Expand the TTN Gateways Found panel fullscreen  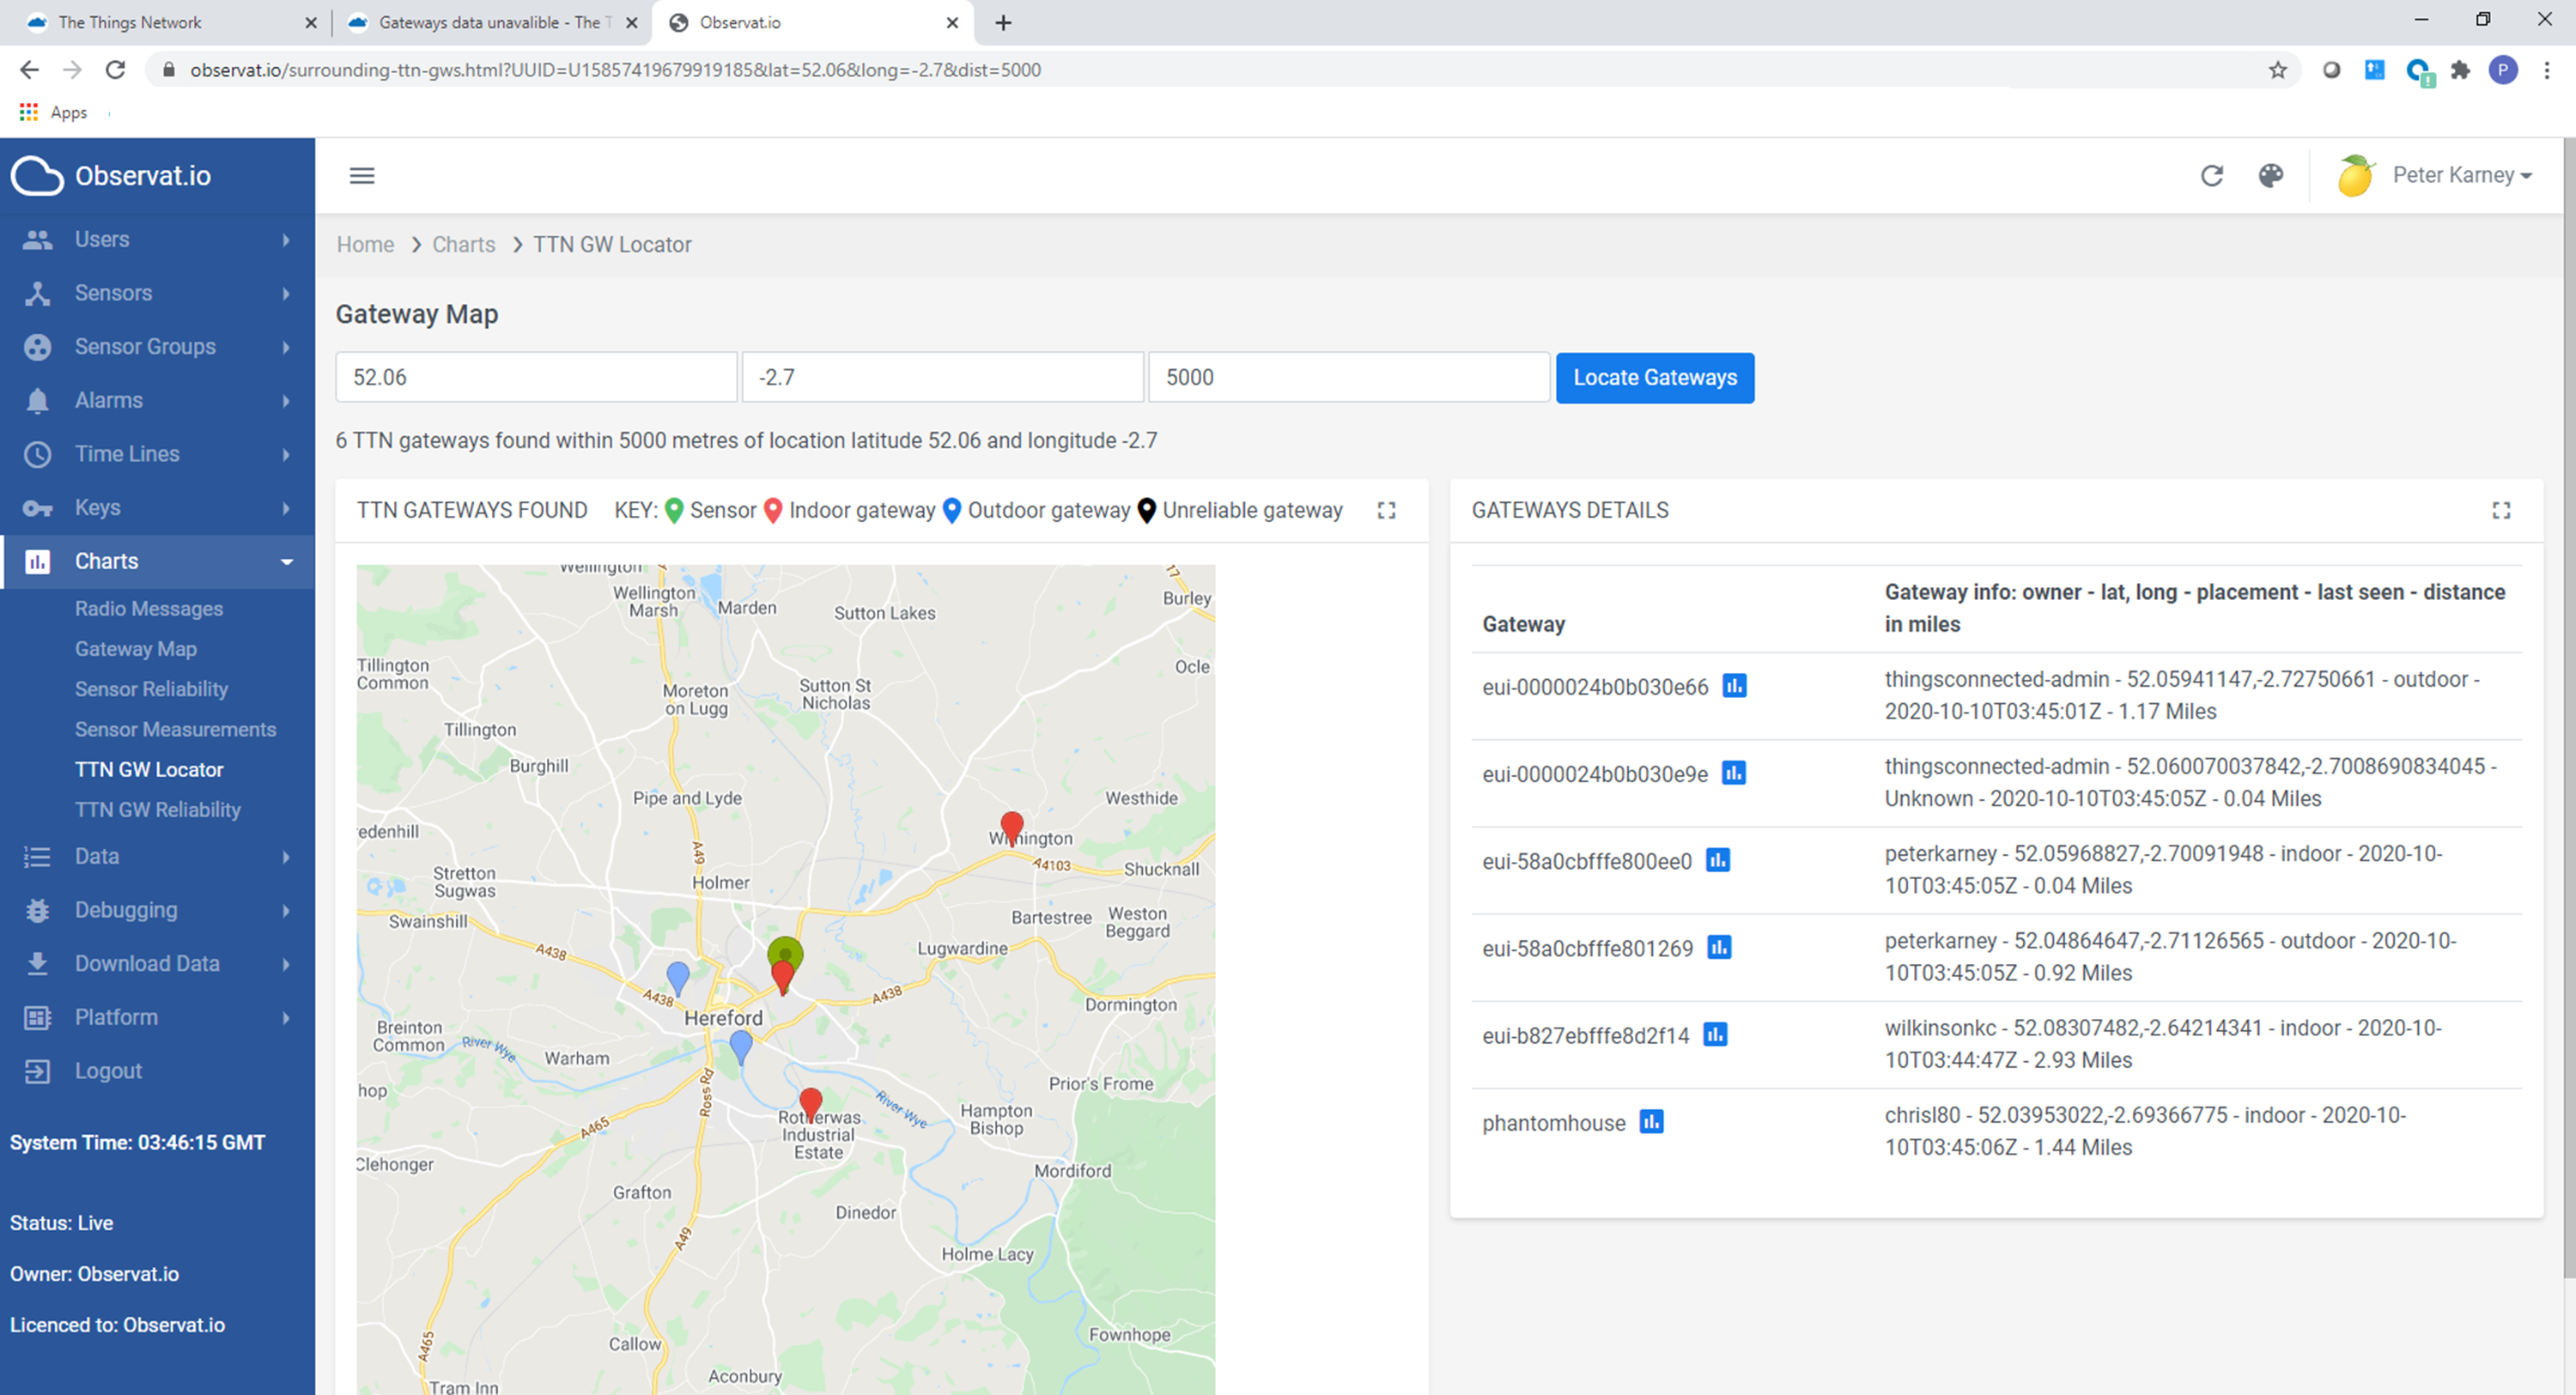(1386, 510)
